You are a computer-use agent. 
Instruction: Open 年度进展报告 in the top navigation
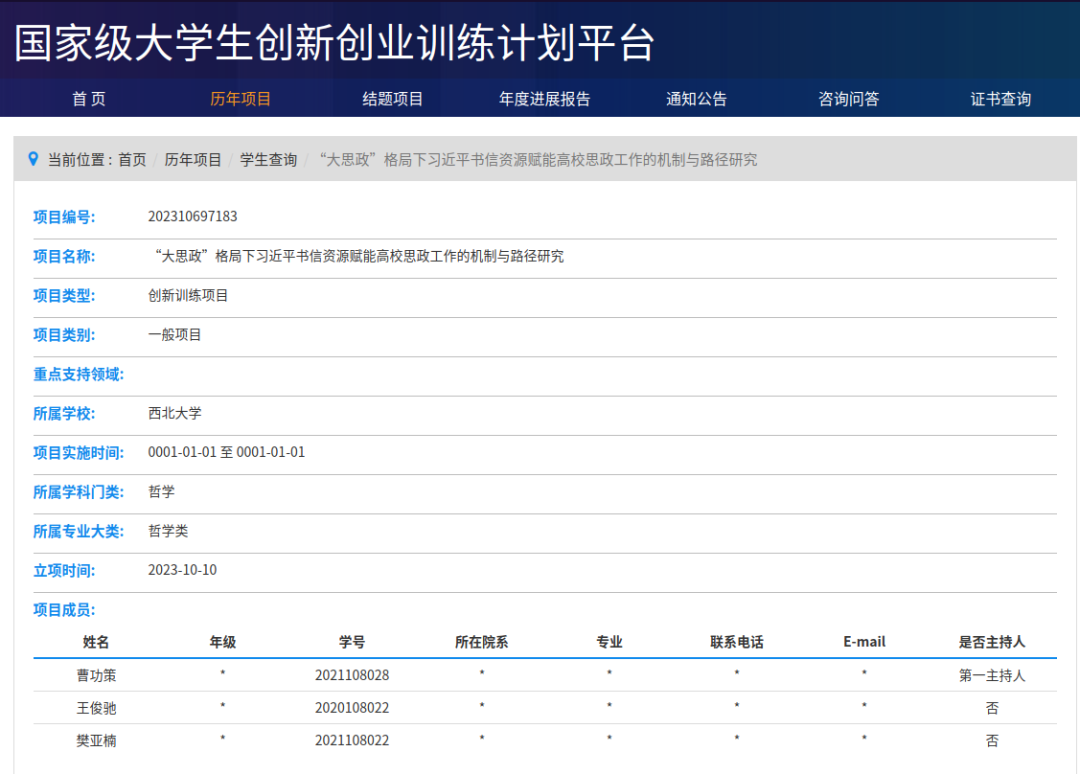tap(545, 99)
